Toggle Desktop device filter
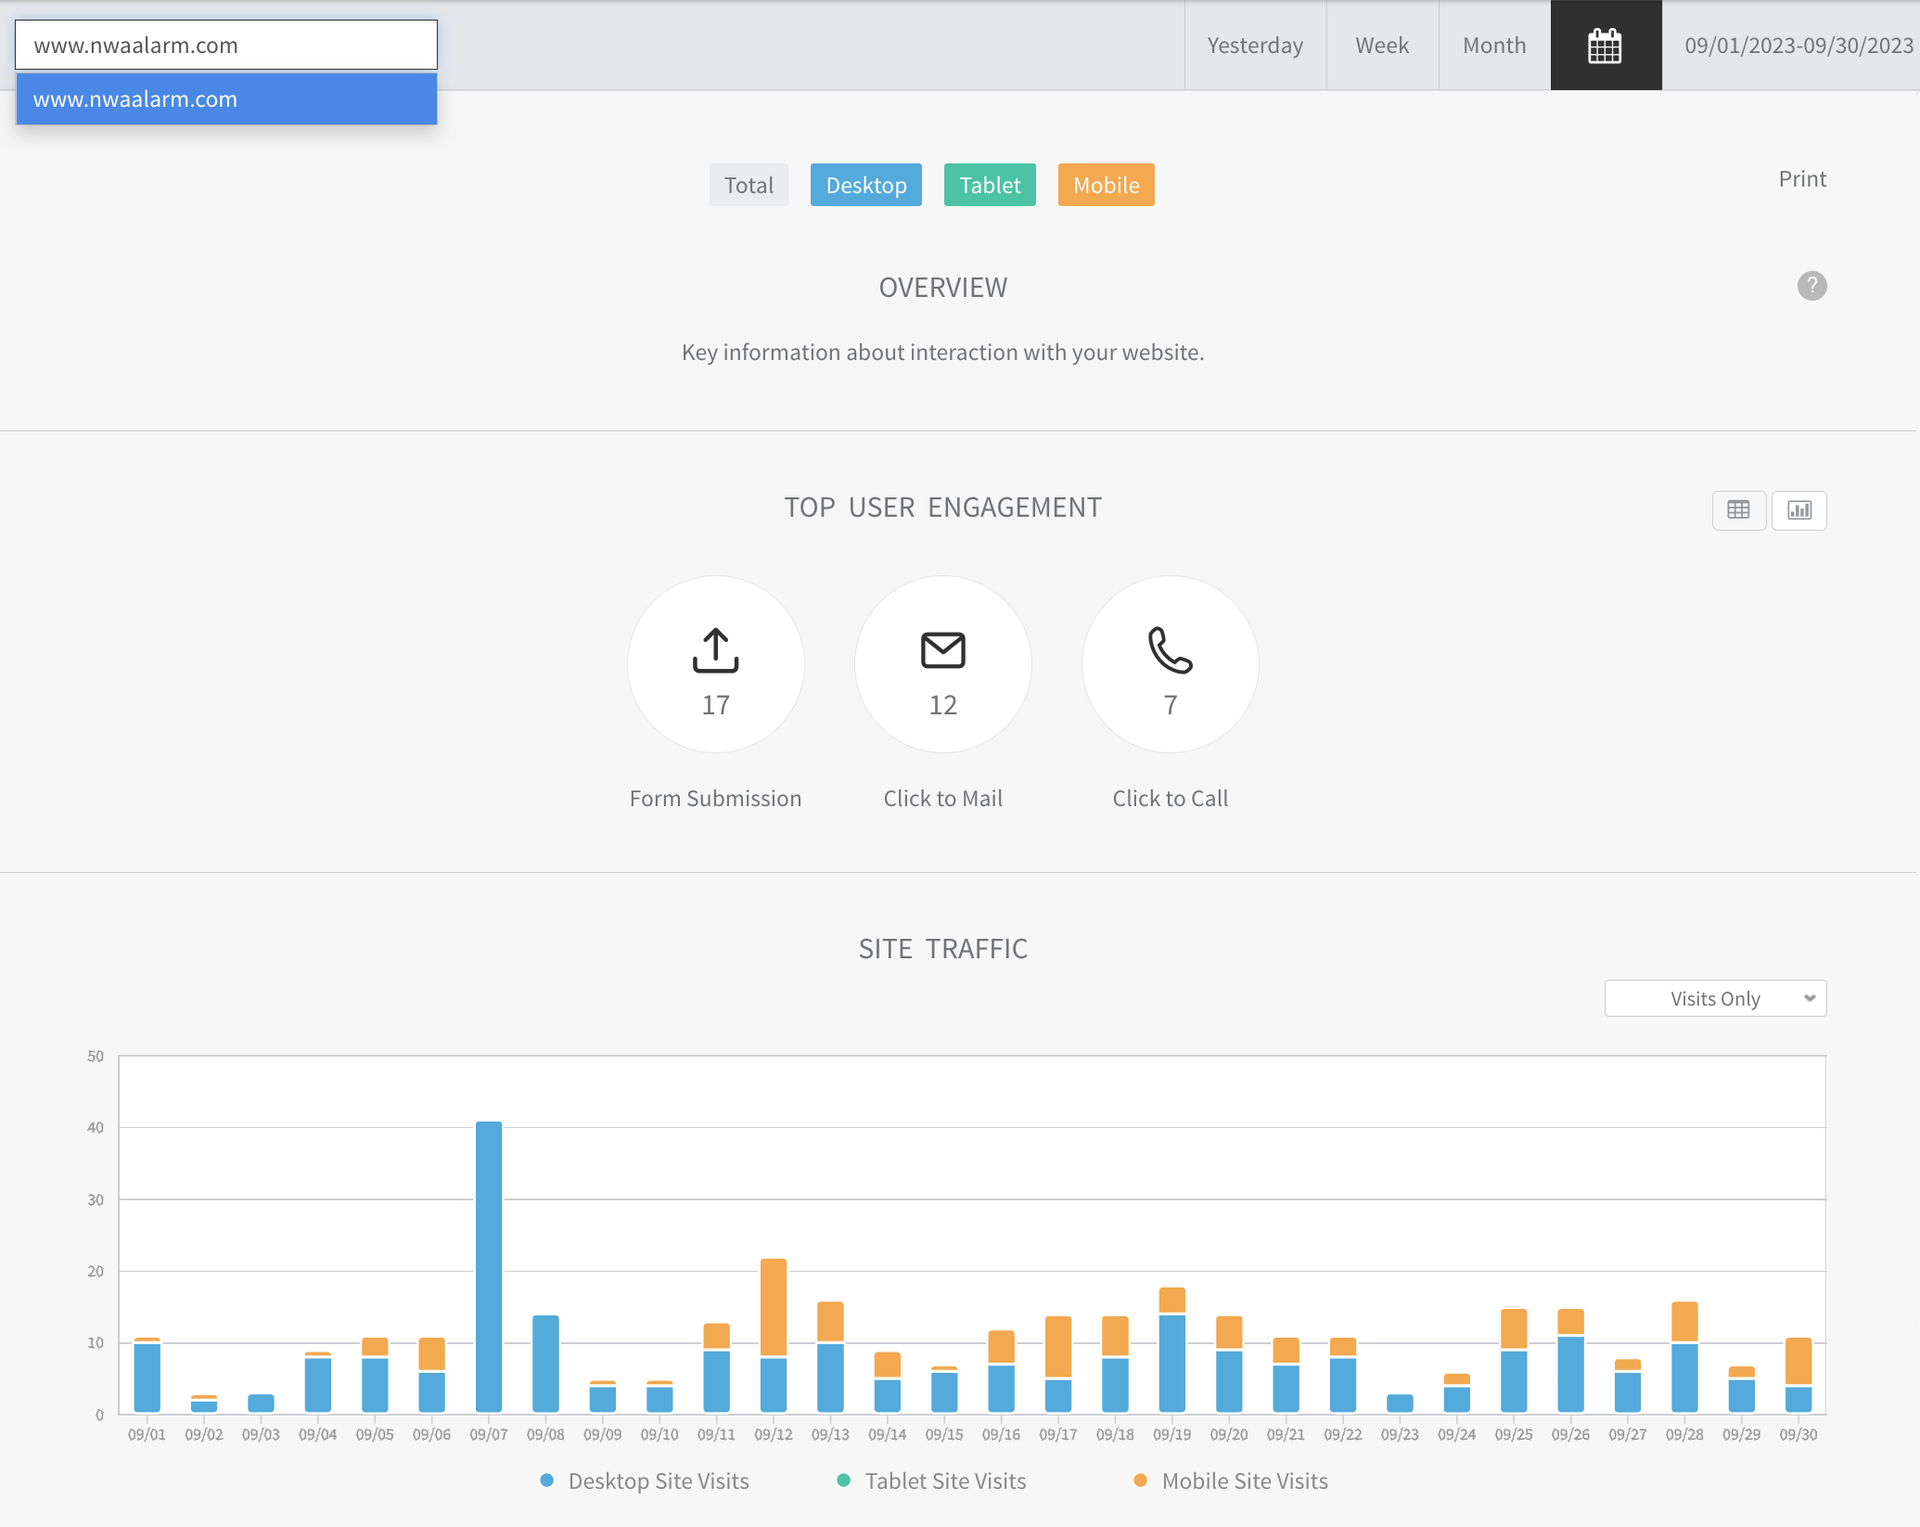The width and height of the screenshot is (1920, 1527). pos(865,185)
